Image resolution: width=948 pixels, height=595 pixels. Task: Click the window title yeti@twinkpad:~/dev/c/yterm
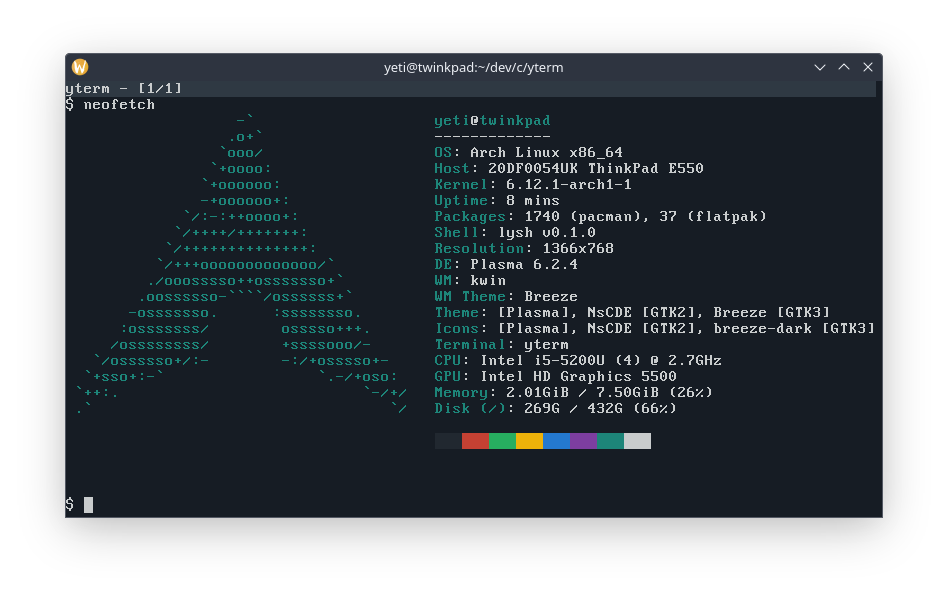point(473,67)
